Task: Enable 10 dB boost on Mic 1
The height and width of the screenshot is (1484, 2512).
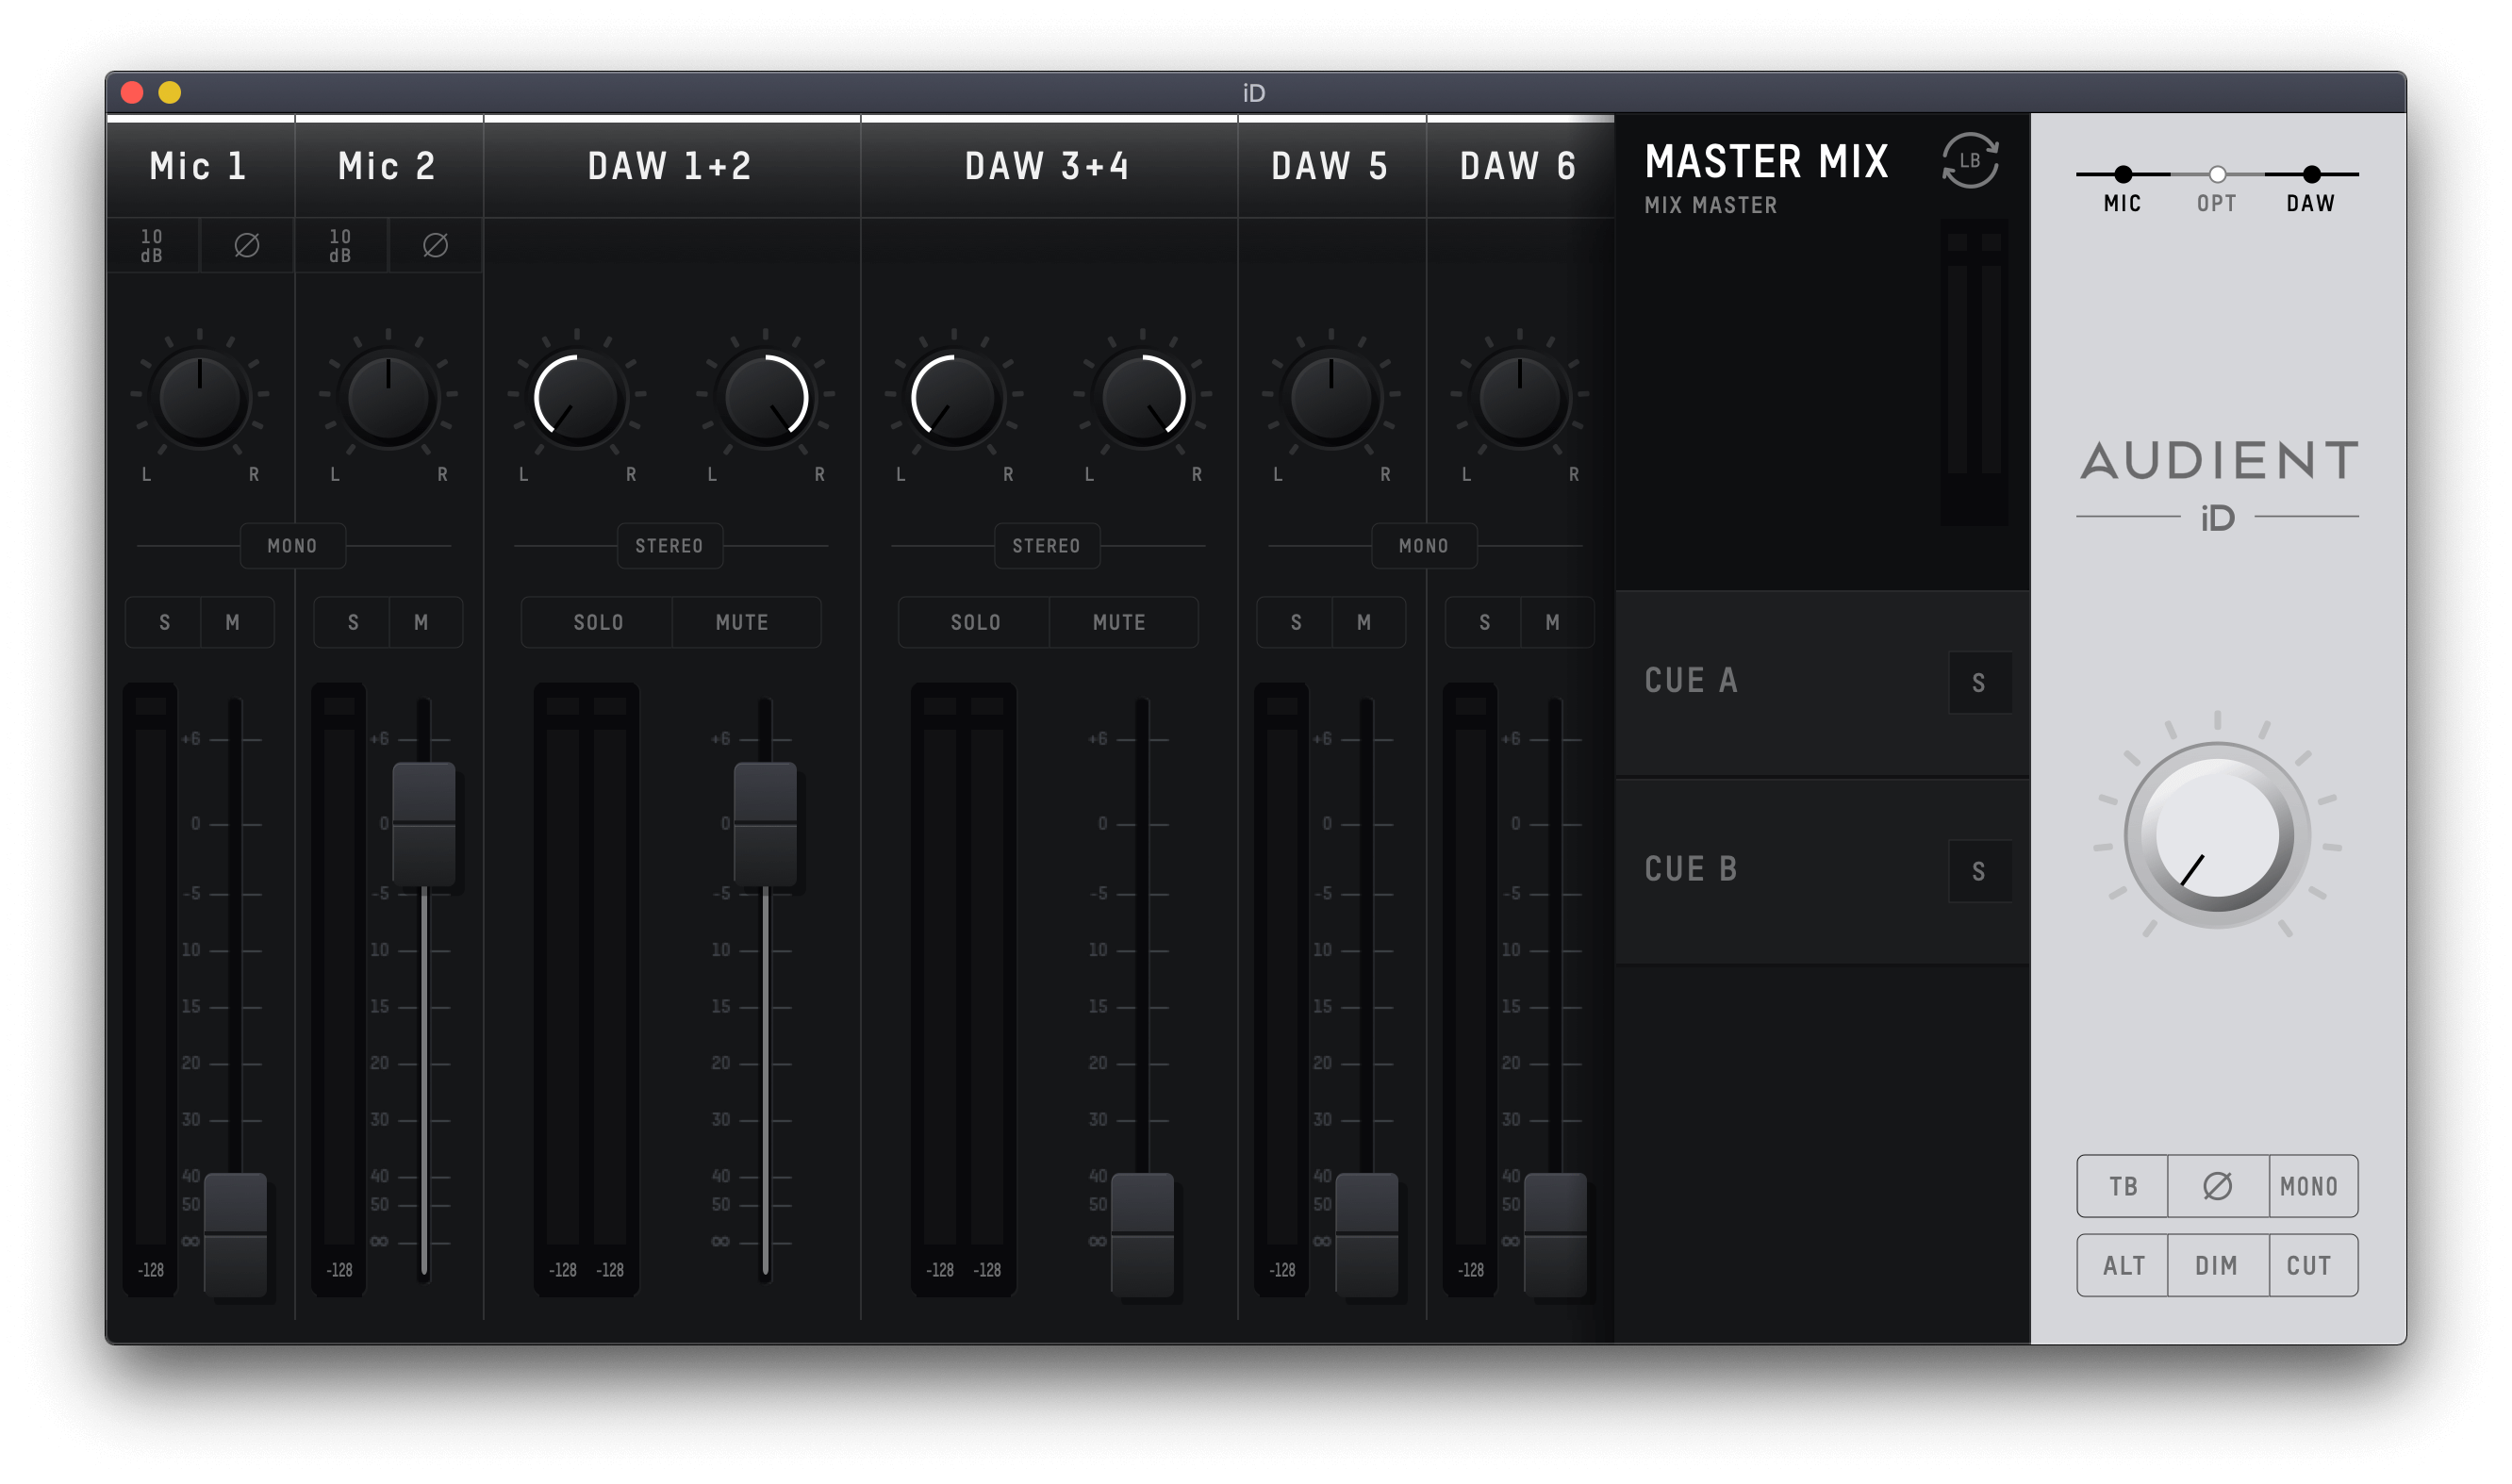Action: tap(152, 245)
